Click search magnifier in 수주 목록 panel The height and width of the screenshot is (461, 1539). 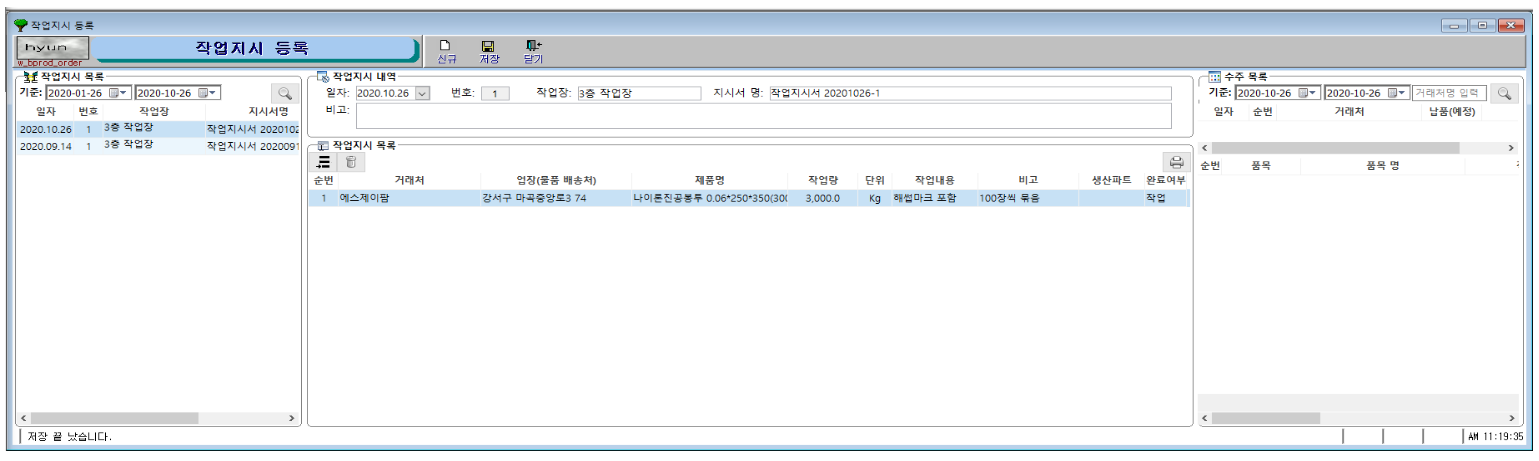(x=1503, y=93)
